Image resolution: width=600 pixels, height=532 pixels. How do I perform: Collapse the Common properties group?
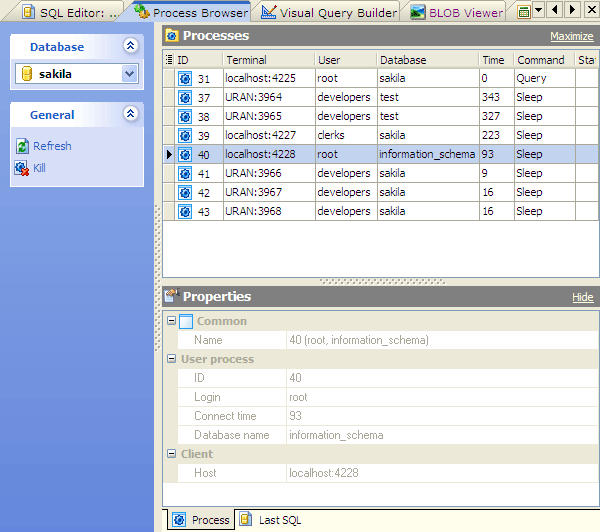pyautogui.click(x=171, y=321)
